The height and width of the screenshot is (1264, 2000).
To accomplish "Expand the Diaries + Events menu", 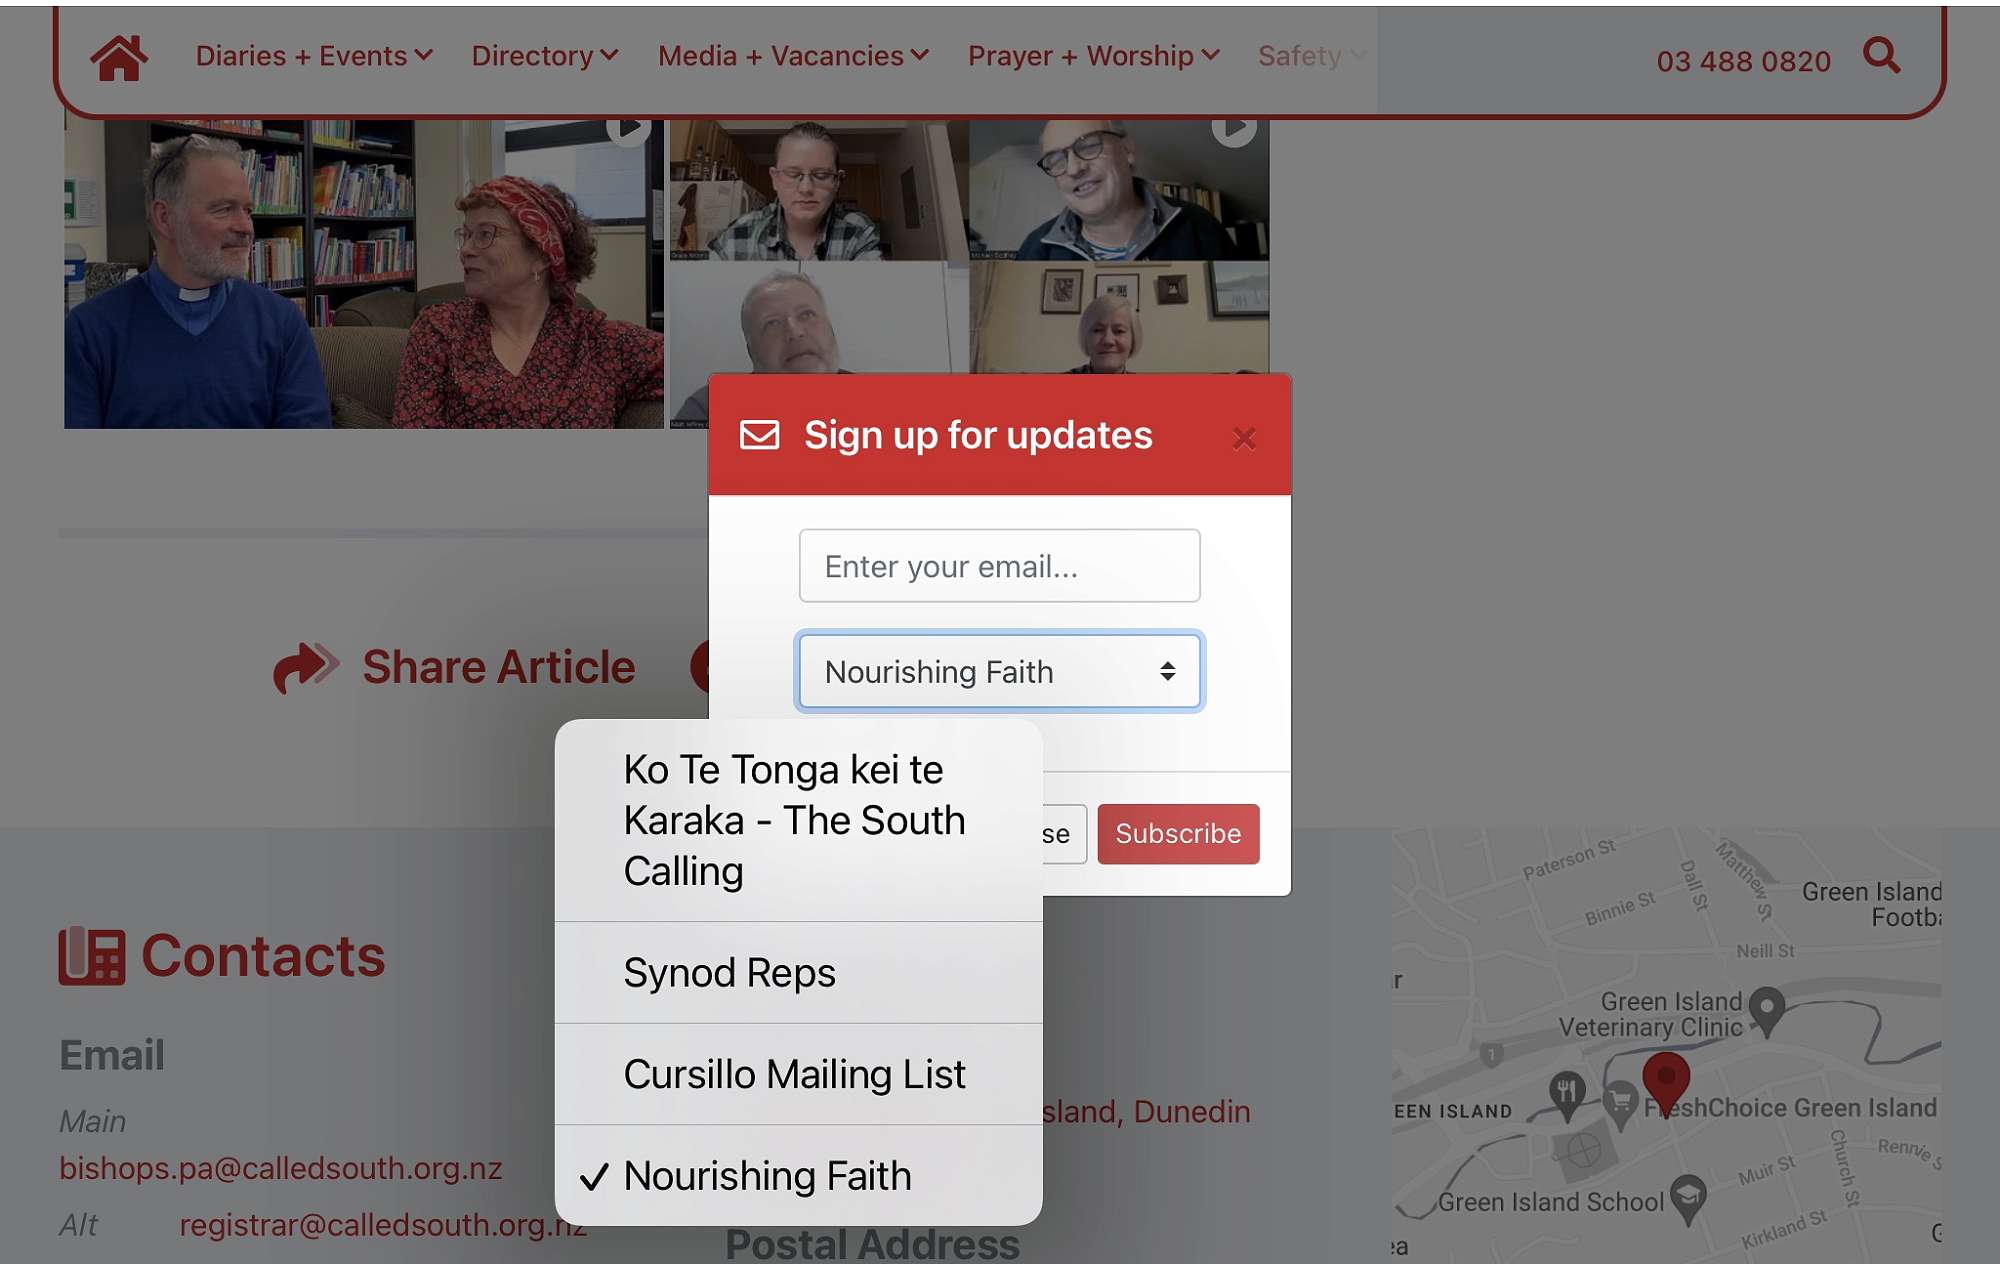I will [x=314, y=56].
